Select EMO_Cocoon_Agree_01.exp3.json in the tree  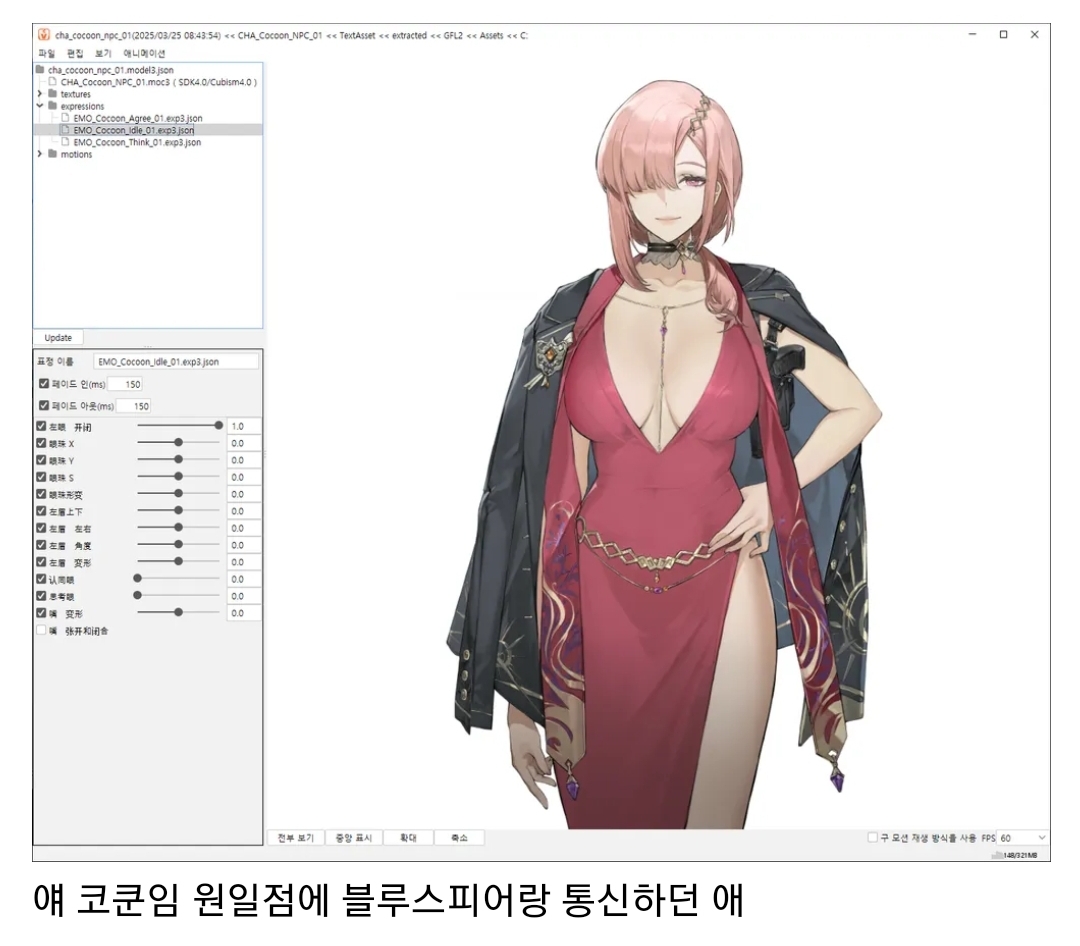coord(138,118)
